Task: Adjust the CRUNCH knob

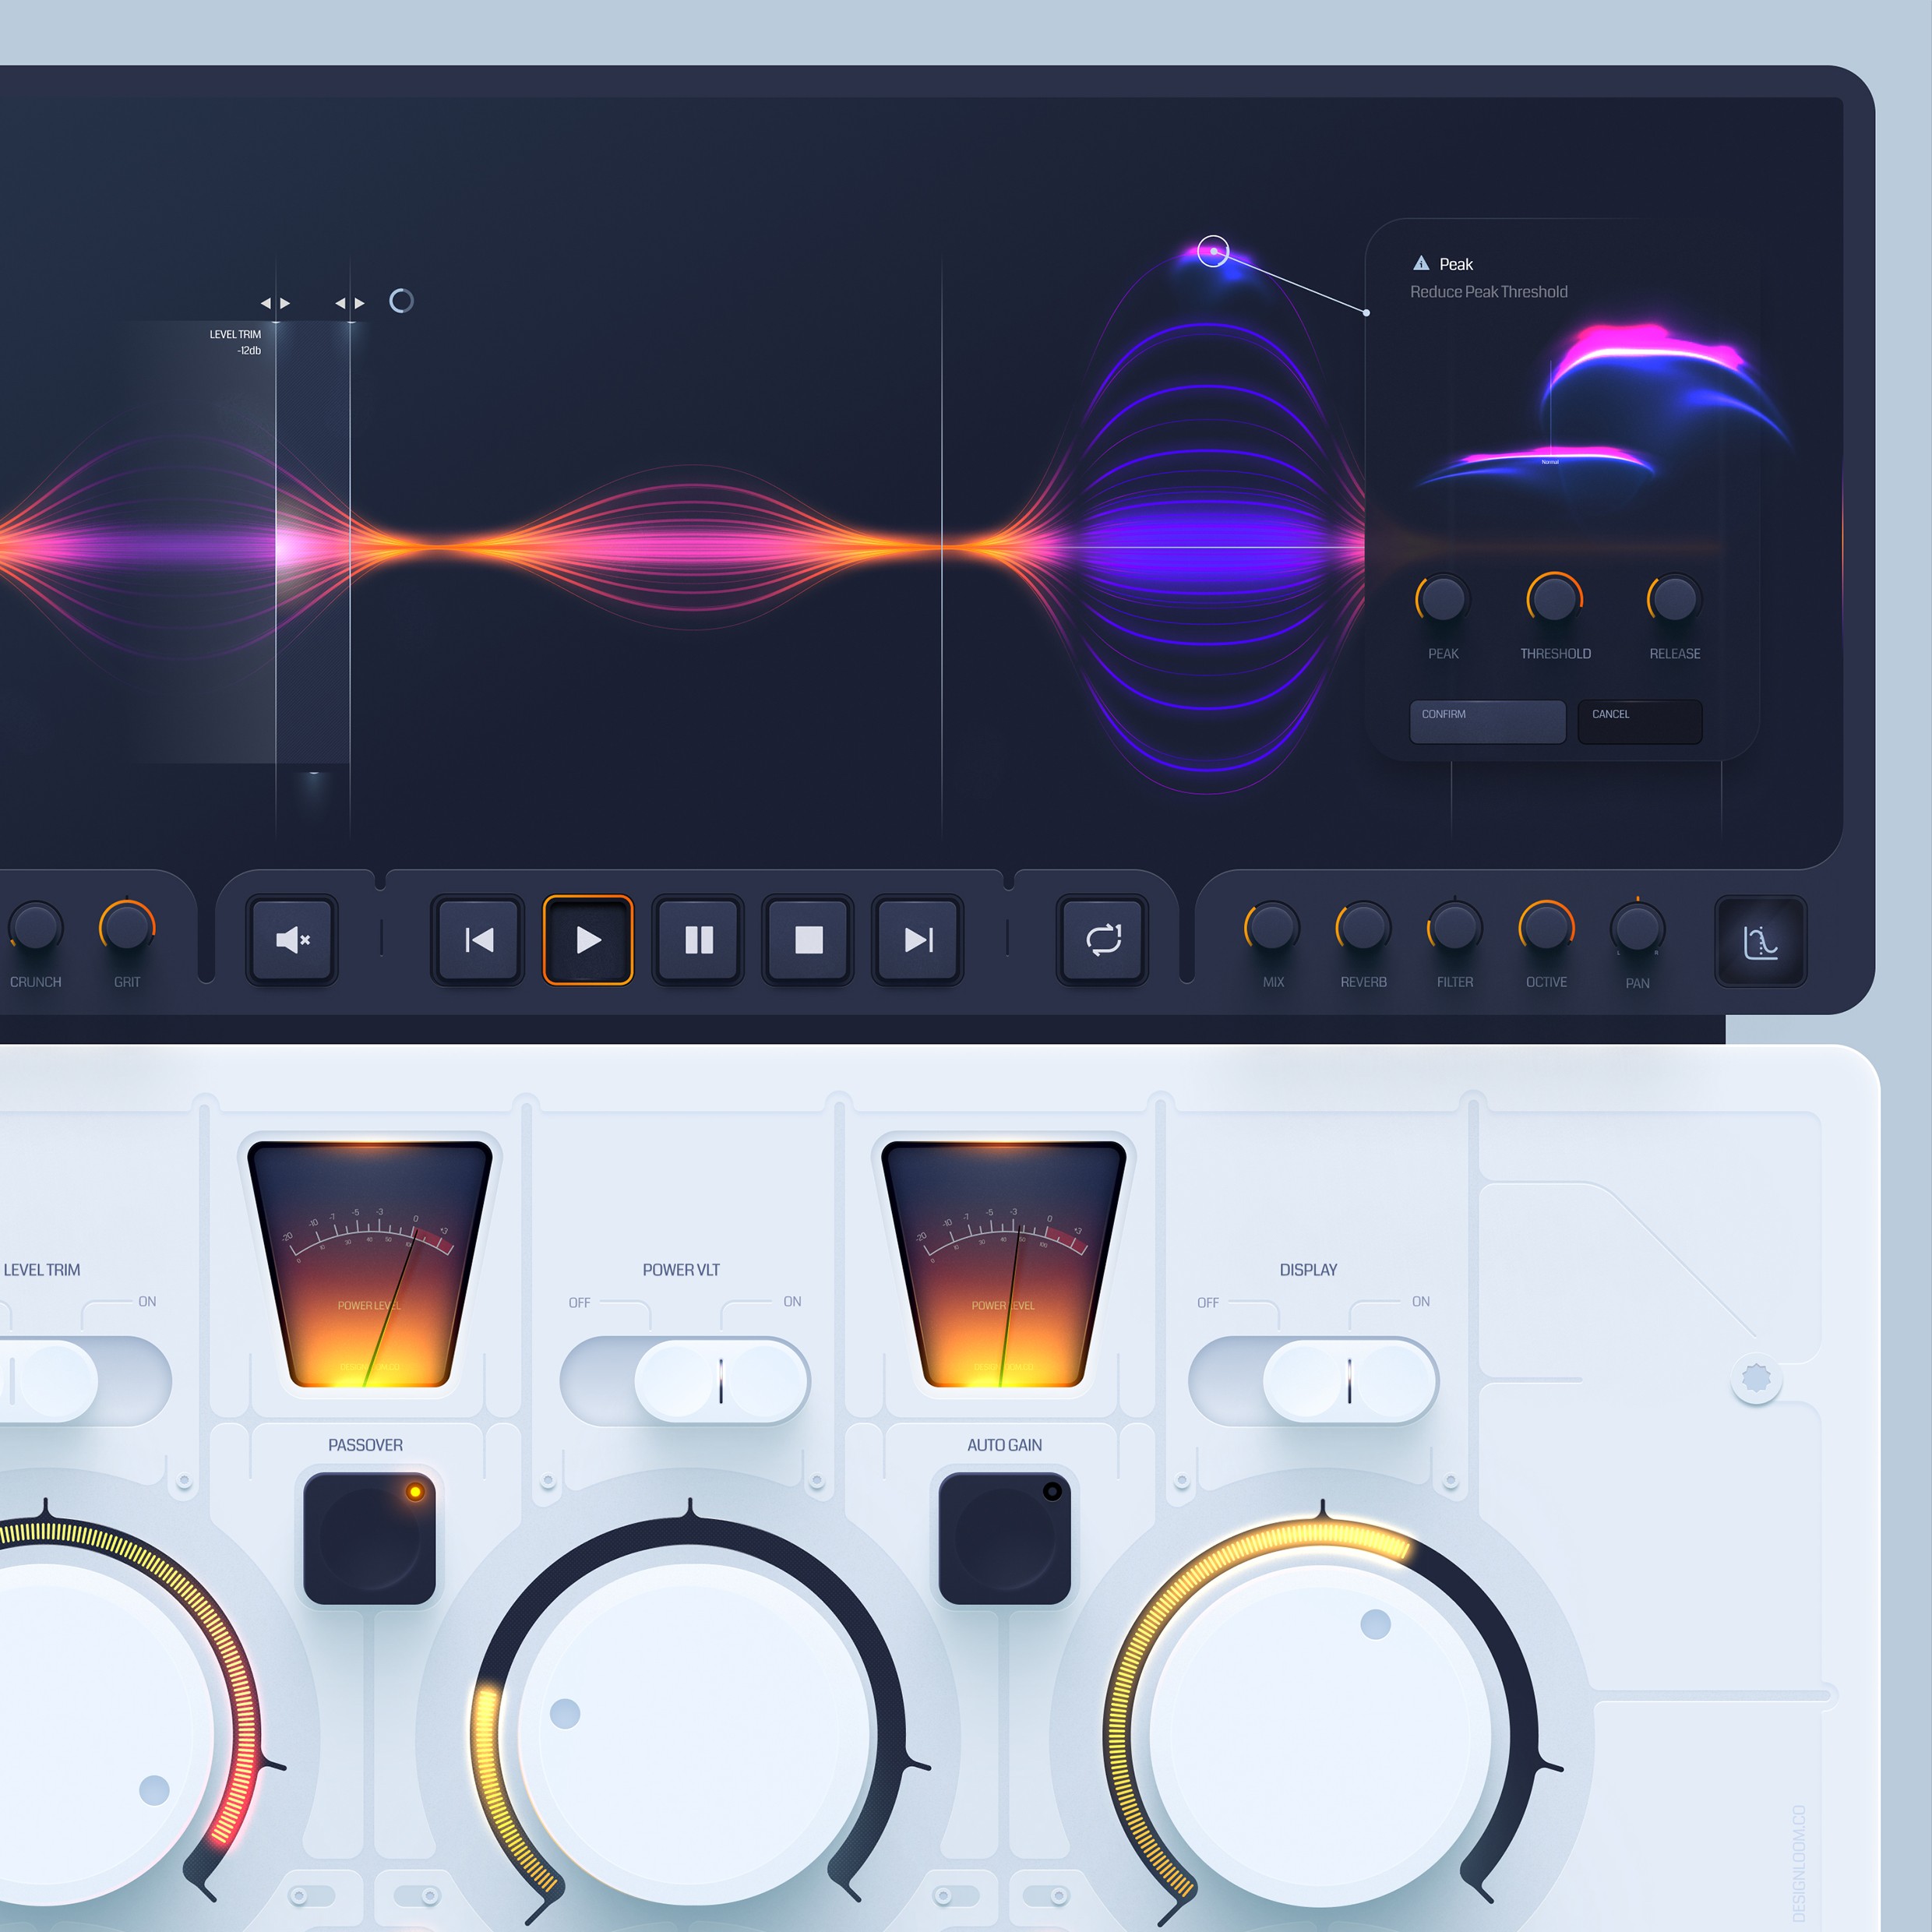Action: coord(36,927)
